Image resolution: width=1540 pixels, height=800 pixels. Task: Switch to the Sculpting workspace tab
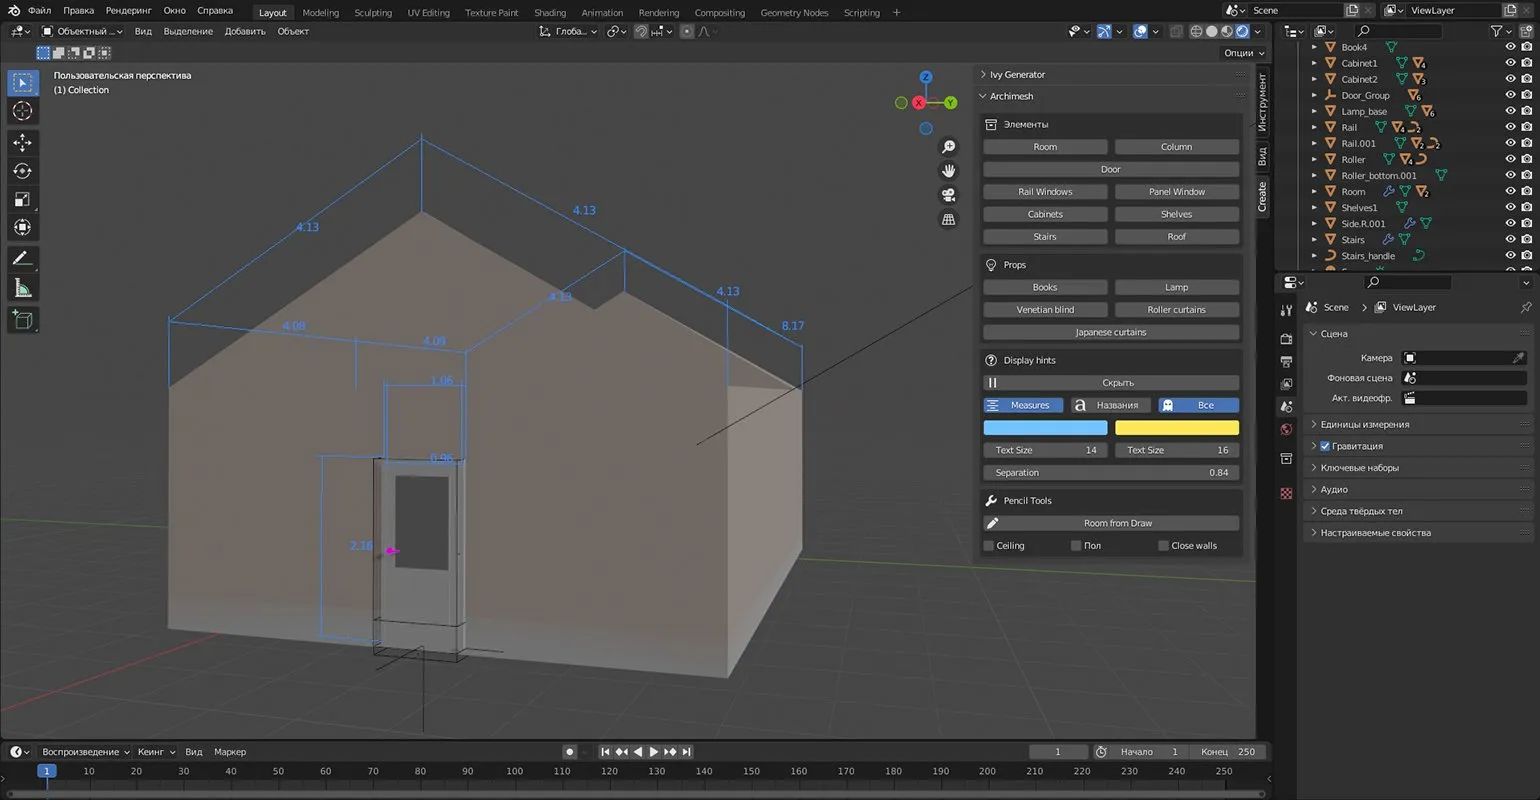click(373, 13)
